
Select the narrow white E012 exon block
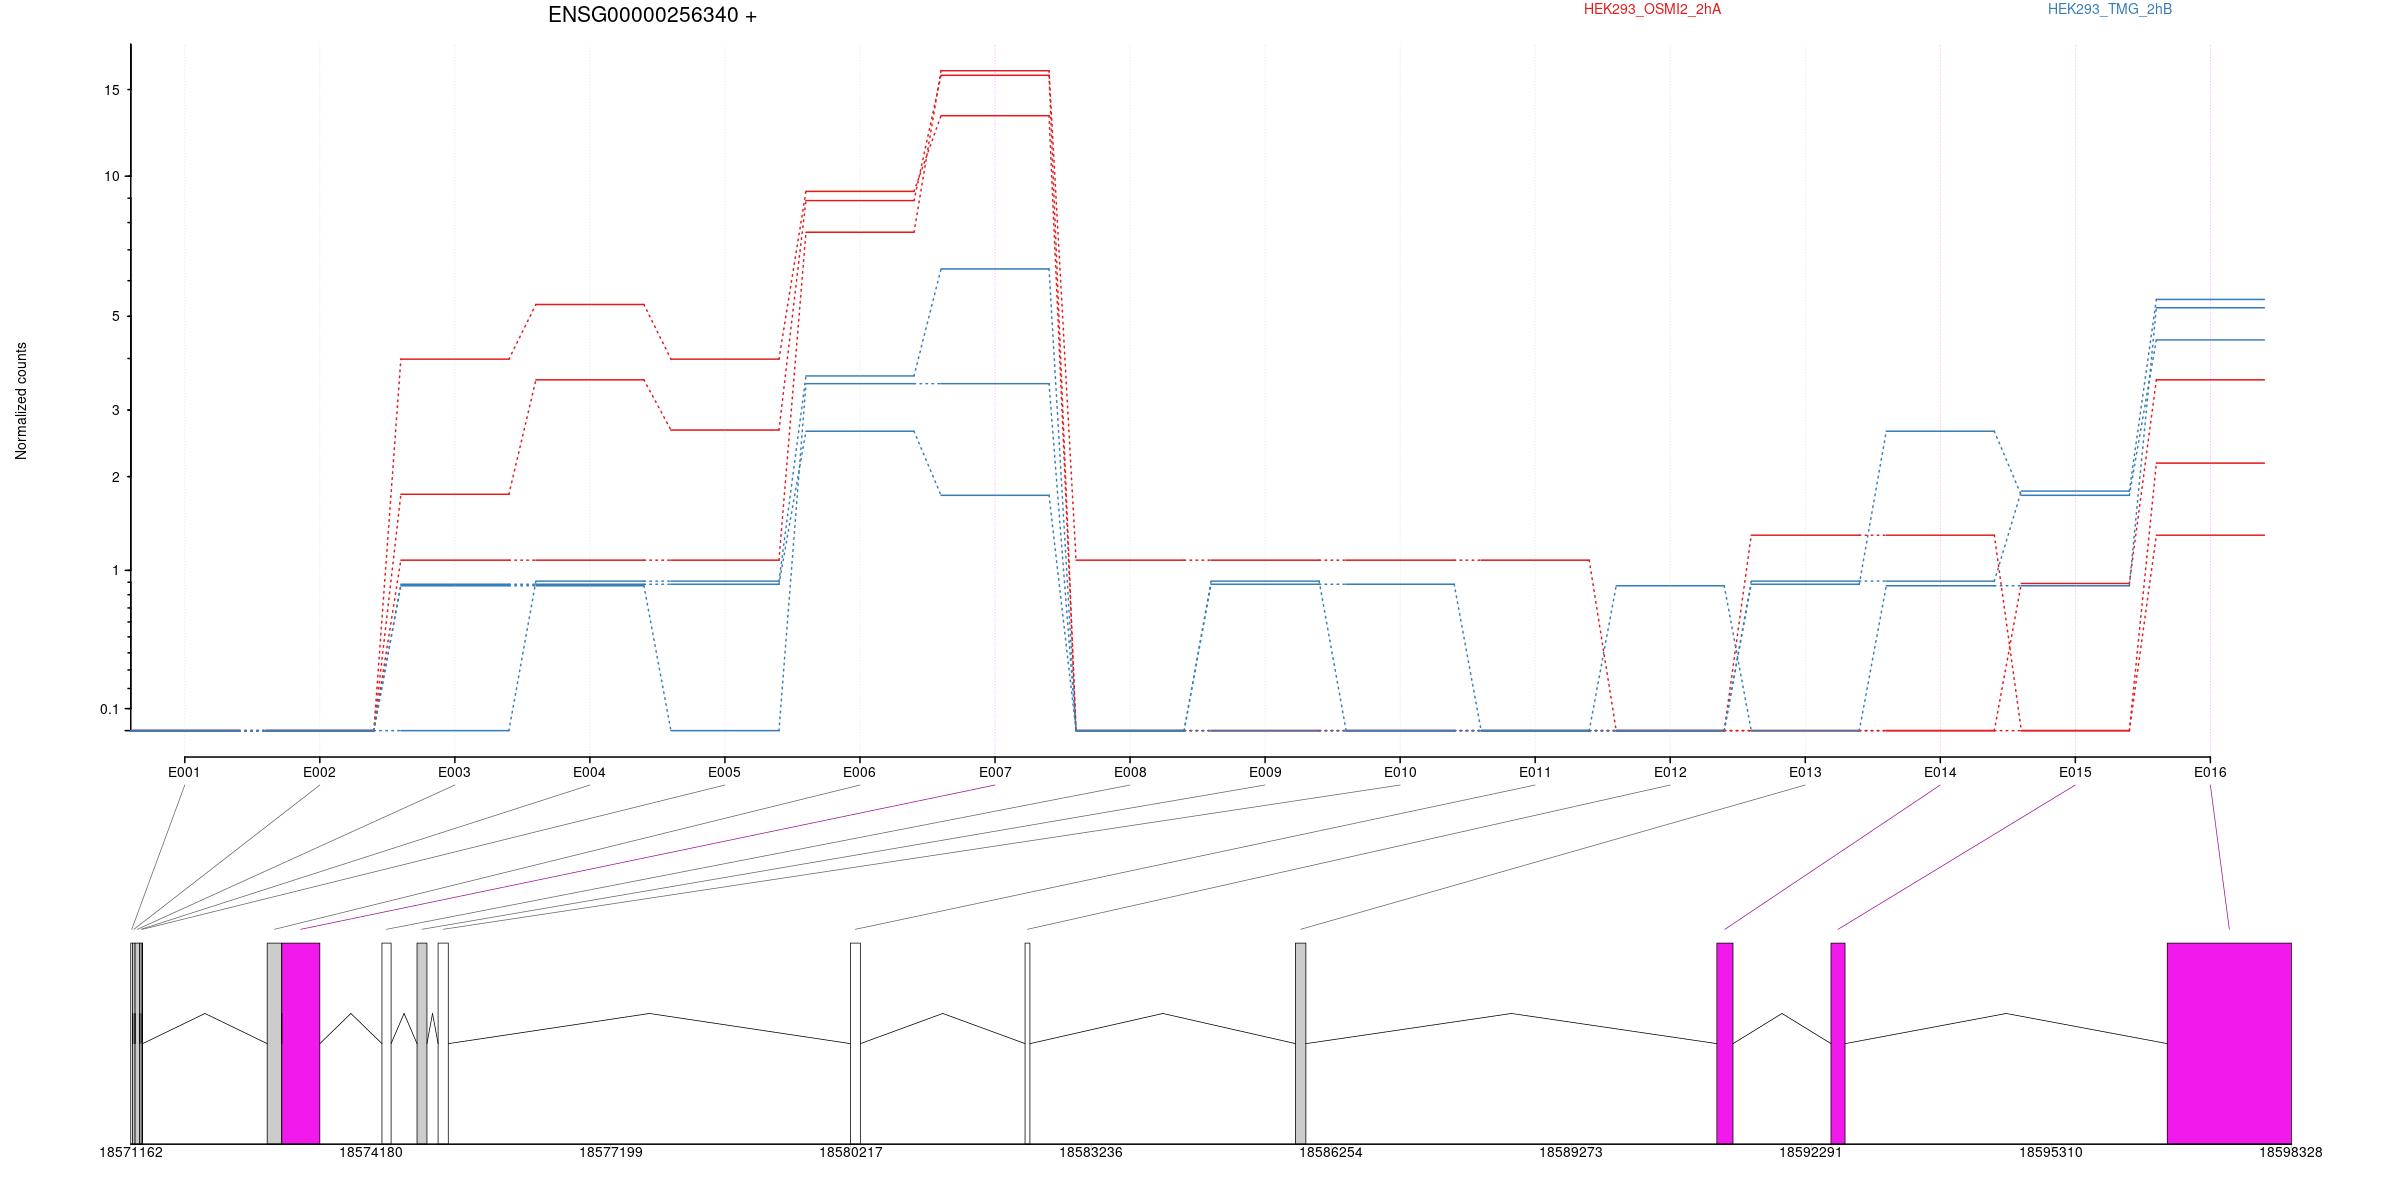1027,1043
